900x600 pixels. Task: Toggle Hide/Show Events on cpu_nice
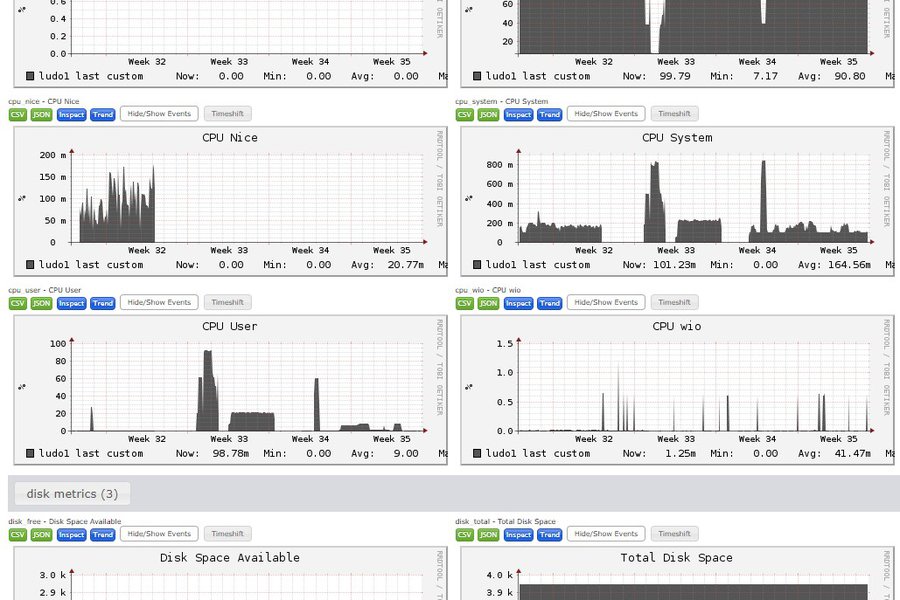[x=159, y=114]
